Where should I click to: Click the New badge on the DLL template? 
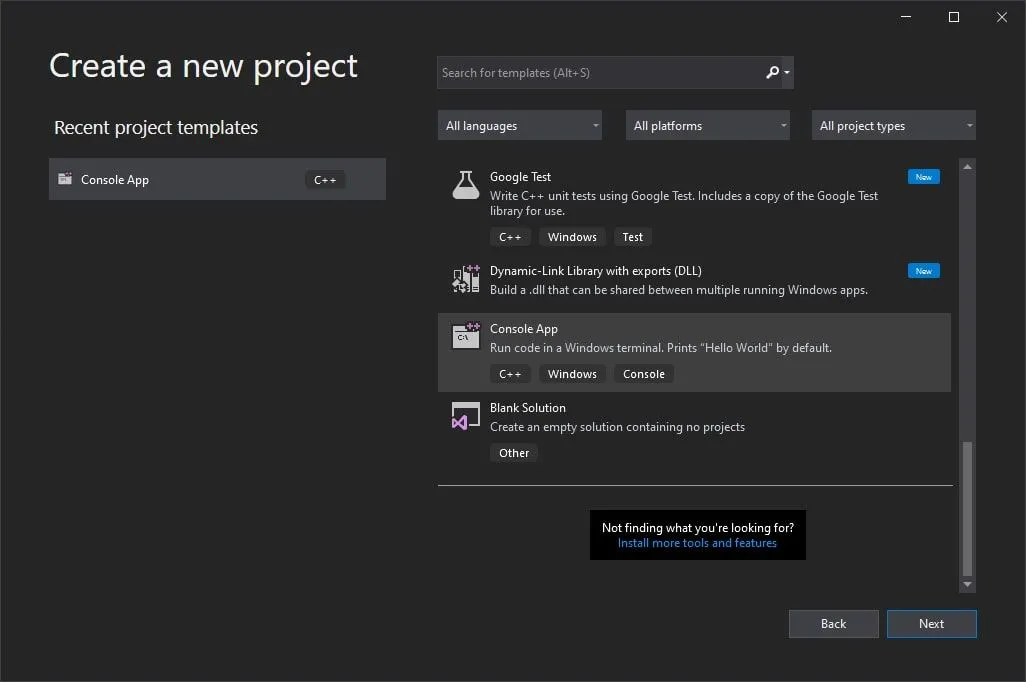[x=923, y=270]
